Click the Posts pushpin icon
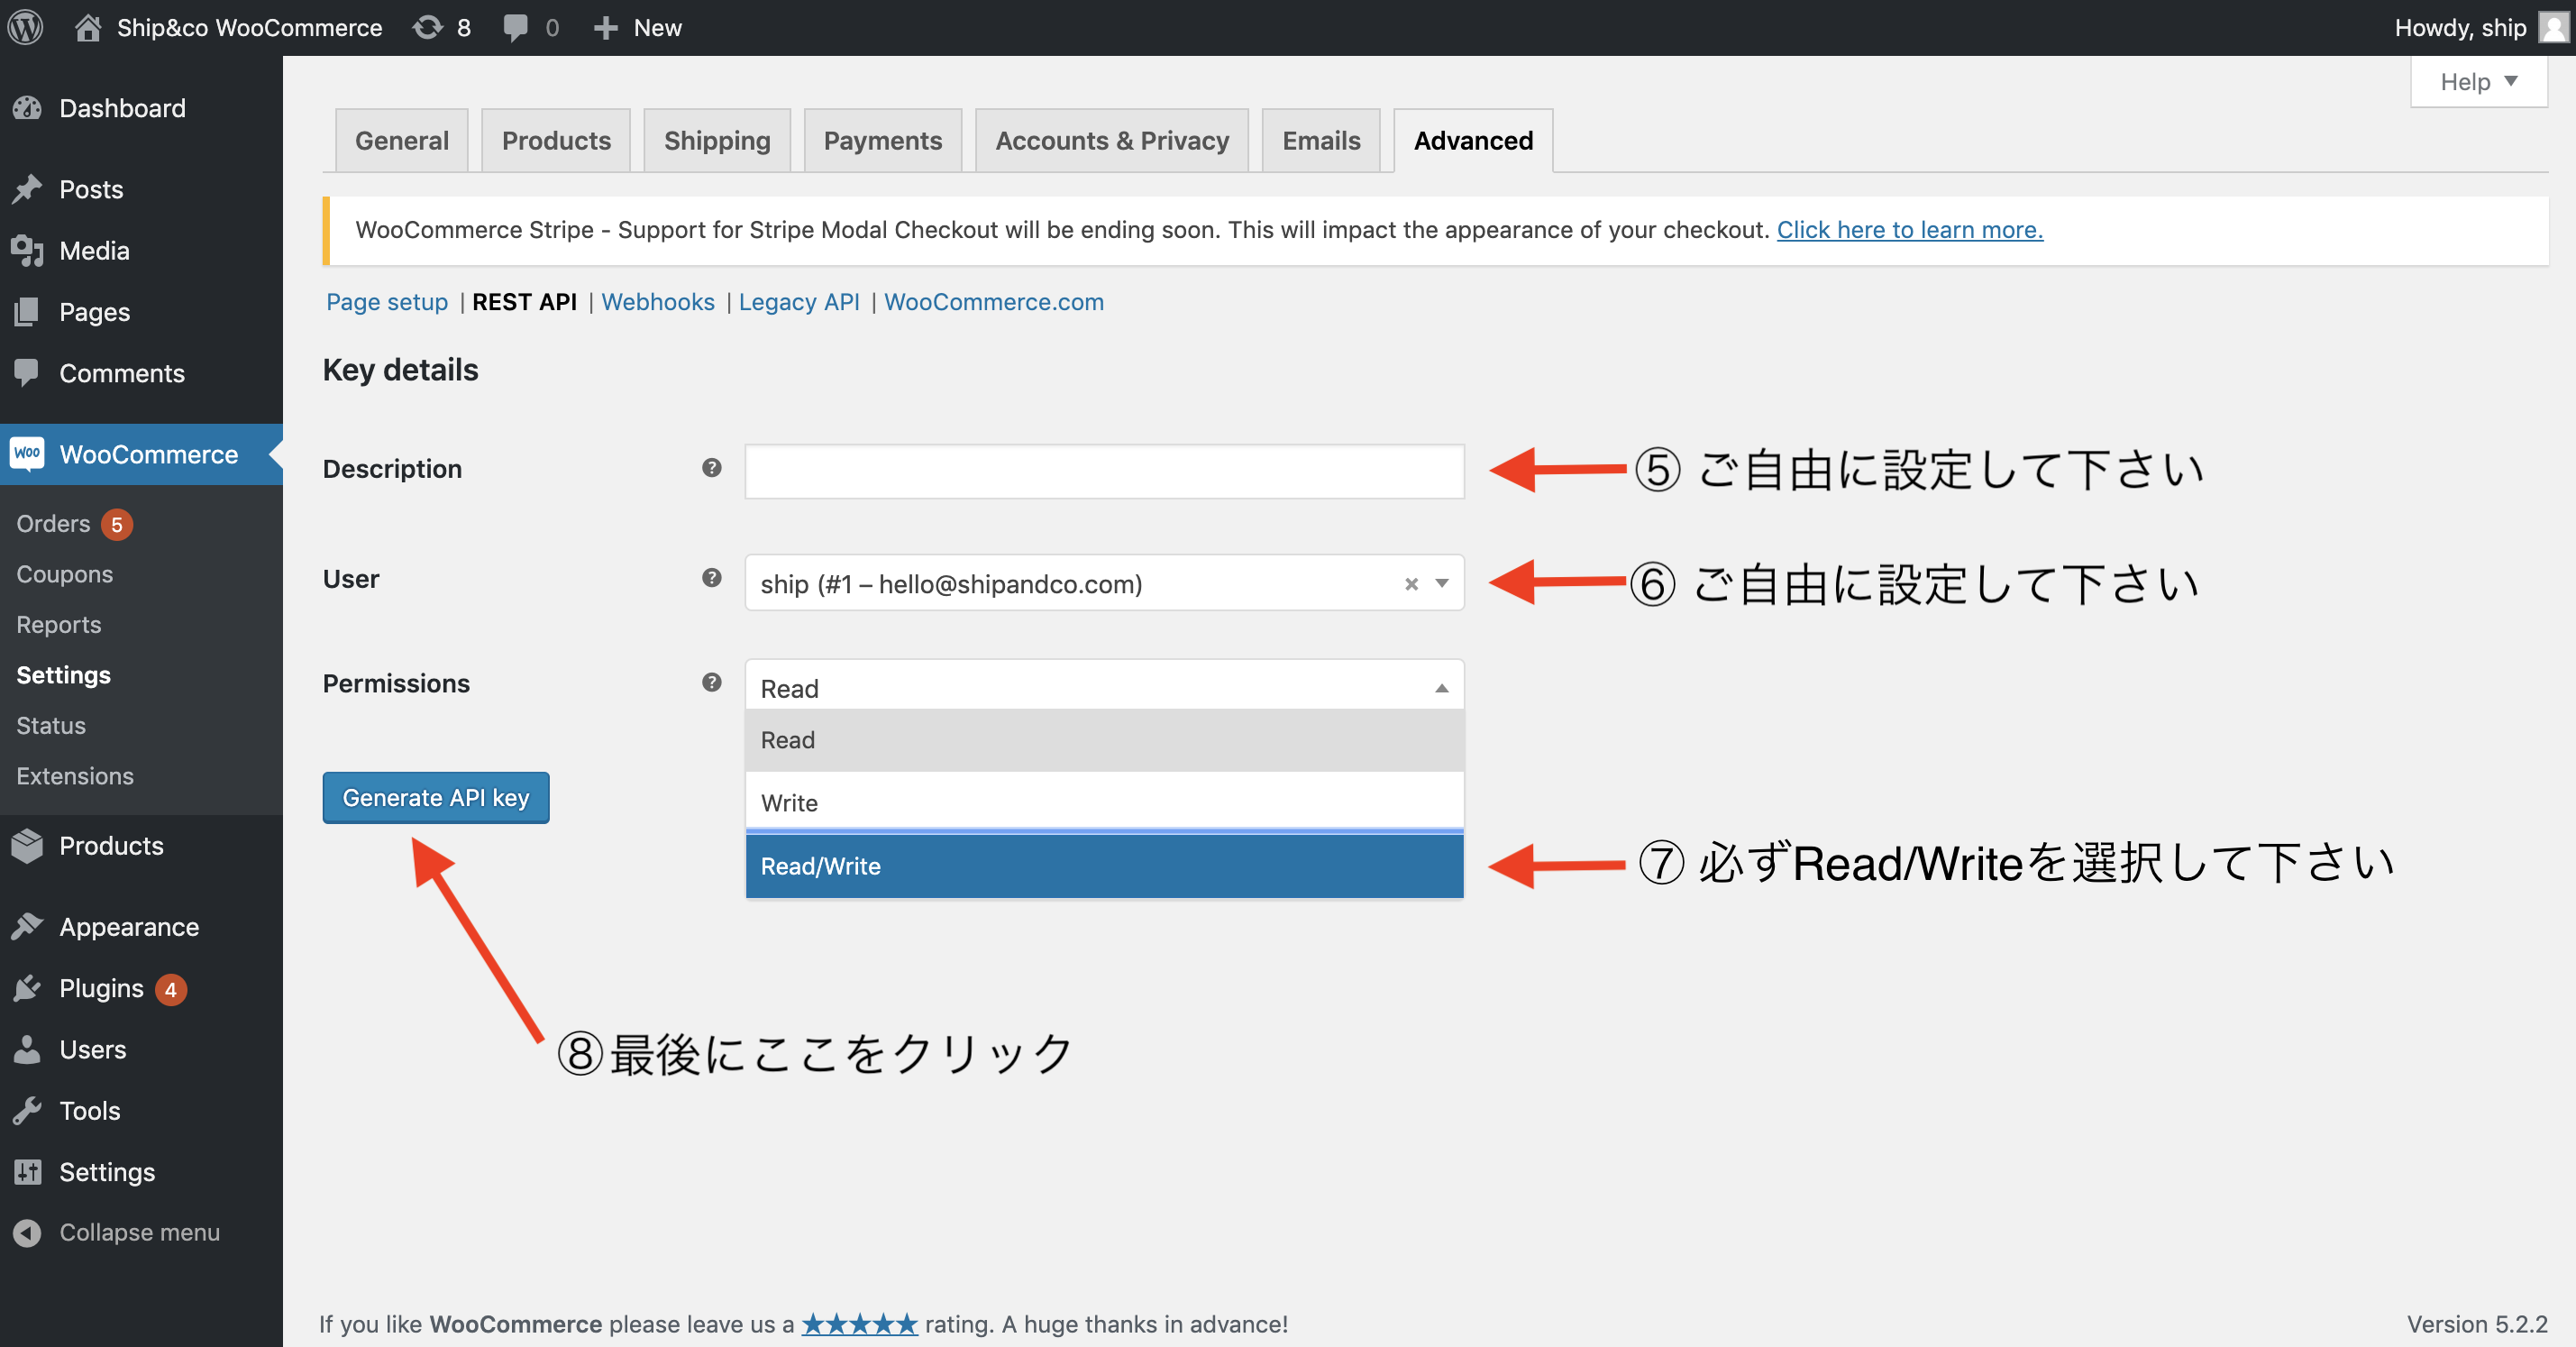Viewport: 2576px width, 1347px height. pyautogui.click(x=27, y=189)
